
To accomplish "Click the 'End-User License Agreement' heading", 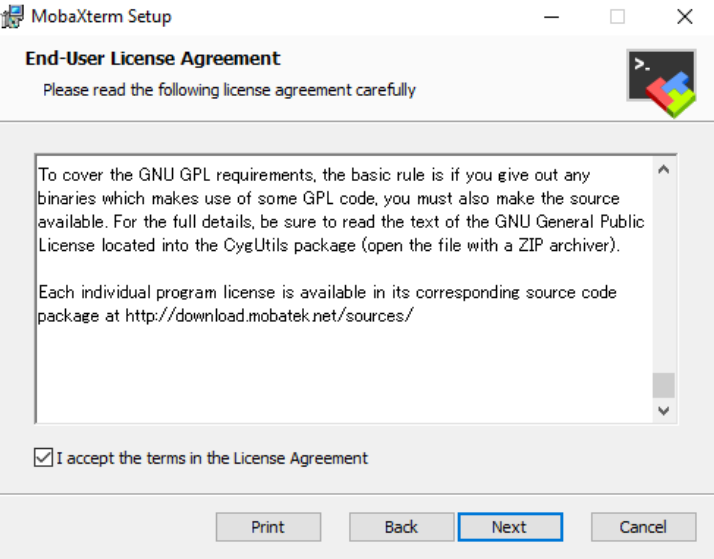I will click(x=152, y=59).
